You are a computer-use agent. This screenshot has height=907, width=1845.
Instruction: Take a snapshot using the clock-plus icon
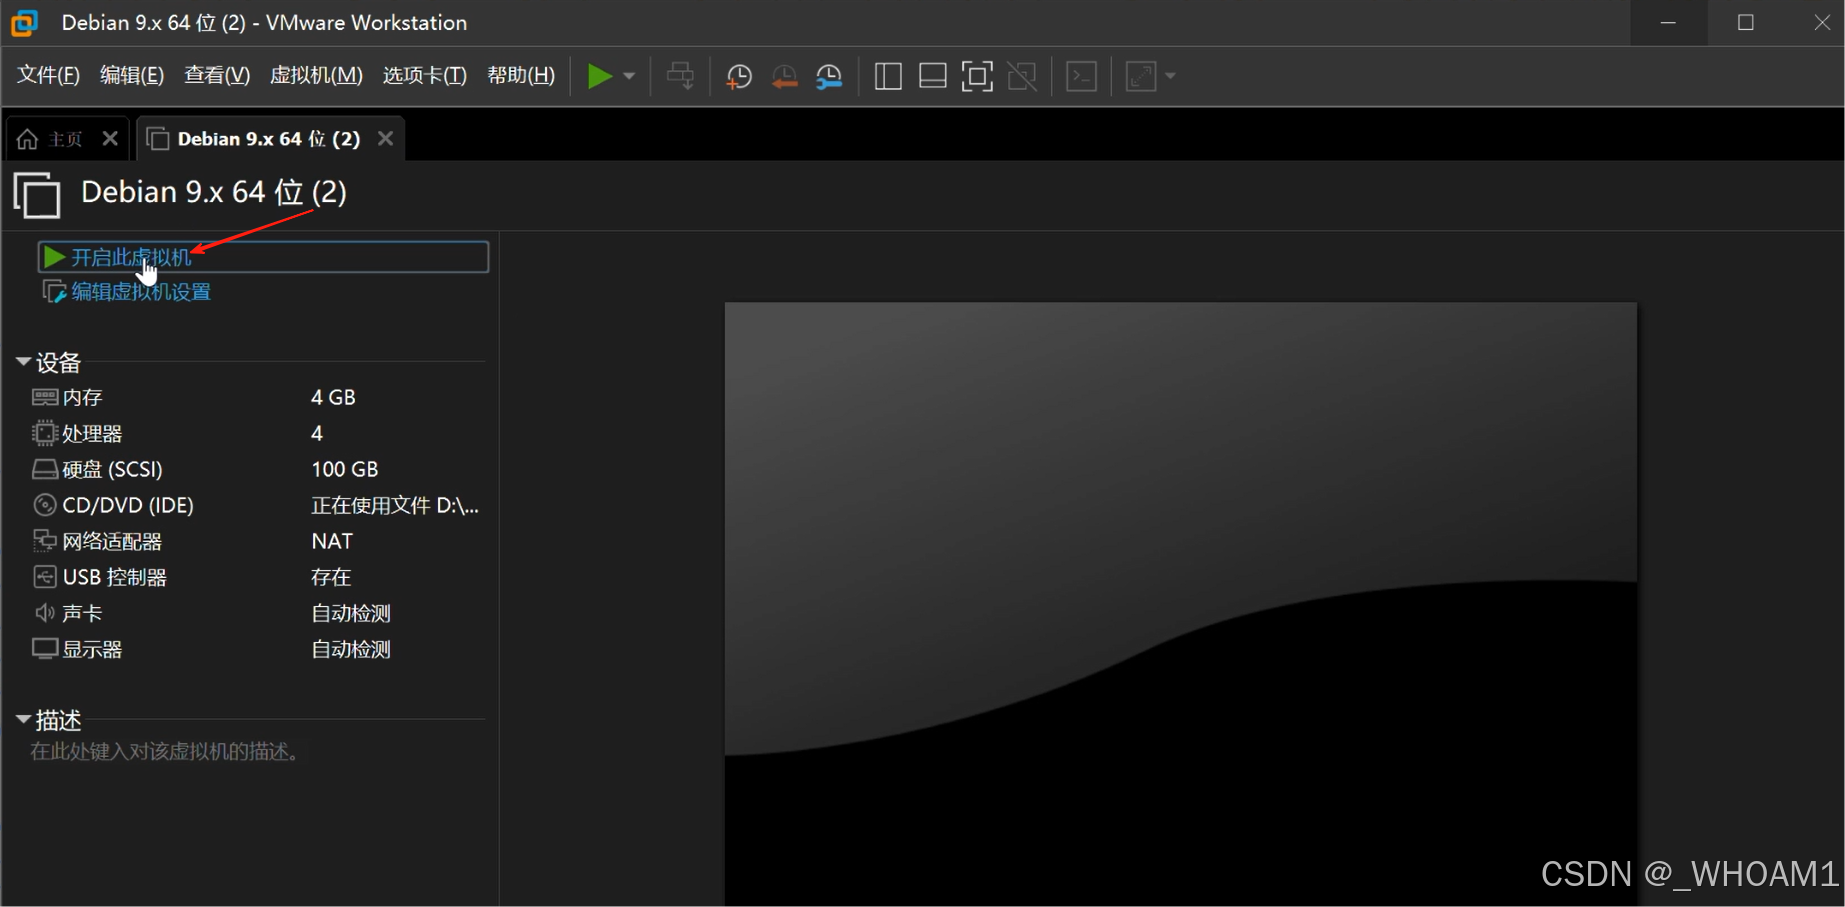pyautogui.click(x=739, y=76)
